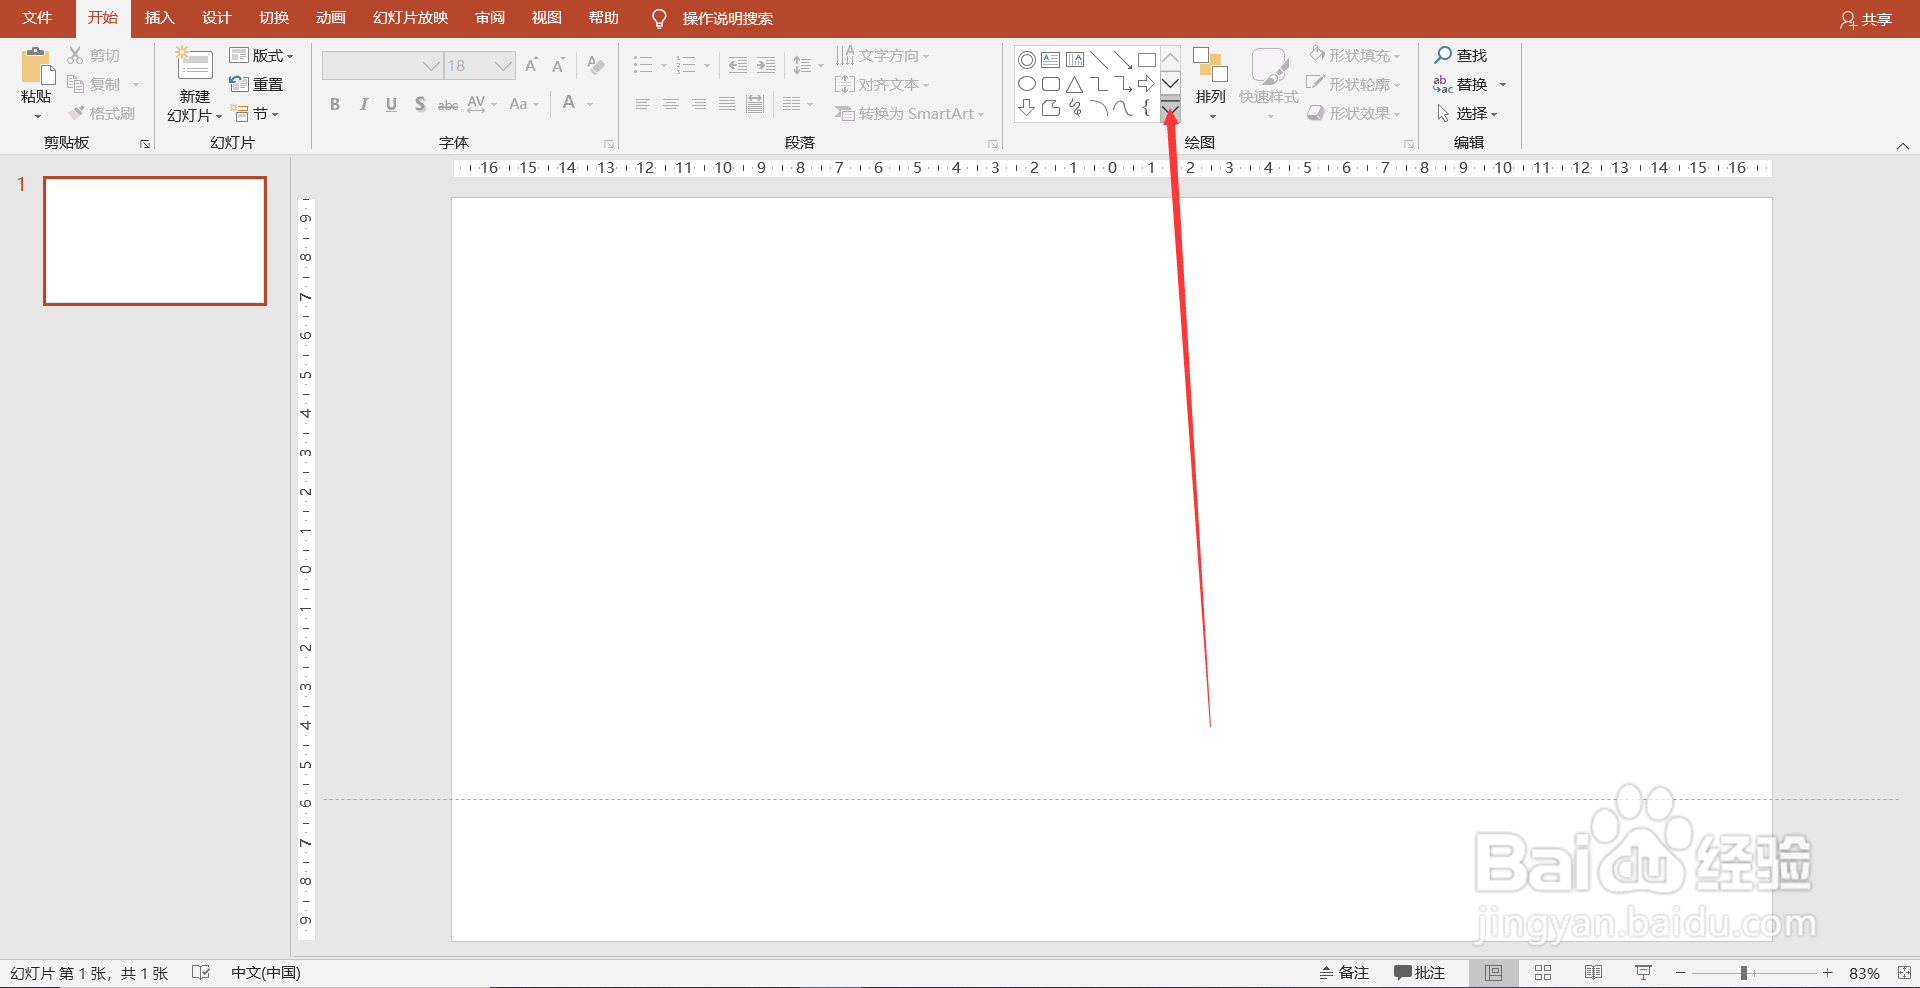The width and height of the screenshot is (1920, 988).
Task: Click the Font Color (A) button
Action: (569, 103)
